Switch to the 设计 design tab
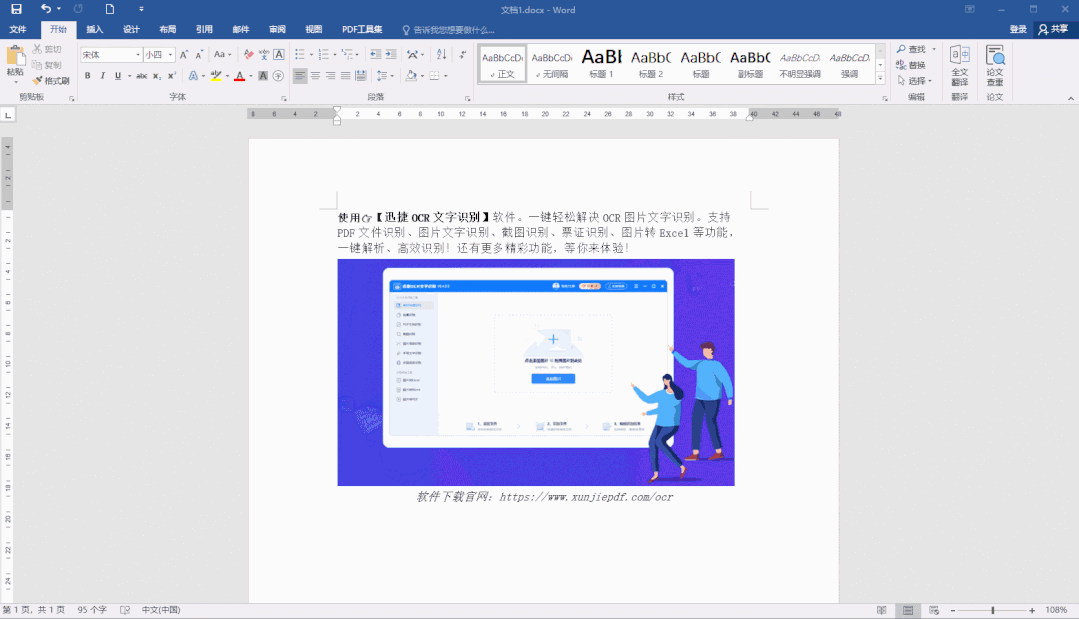Image resolution: width=1079 pixels, height=619 pixels. tap(131, 29)
